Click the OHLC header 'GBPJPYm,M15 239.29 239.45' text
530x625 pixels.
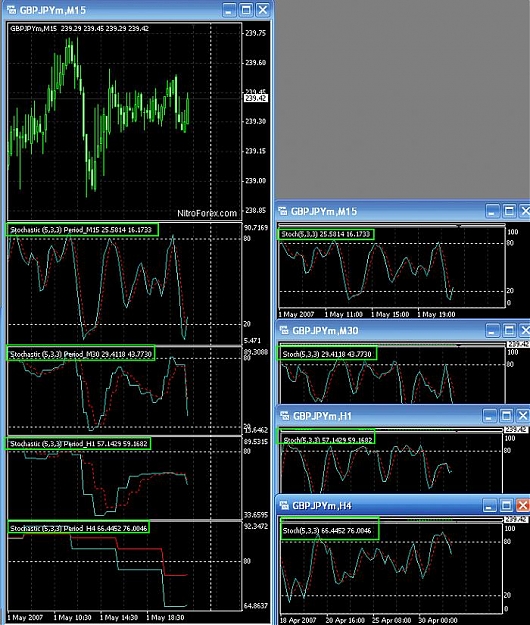[57, 28]
